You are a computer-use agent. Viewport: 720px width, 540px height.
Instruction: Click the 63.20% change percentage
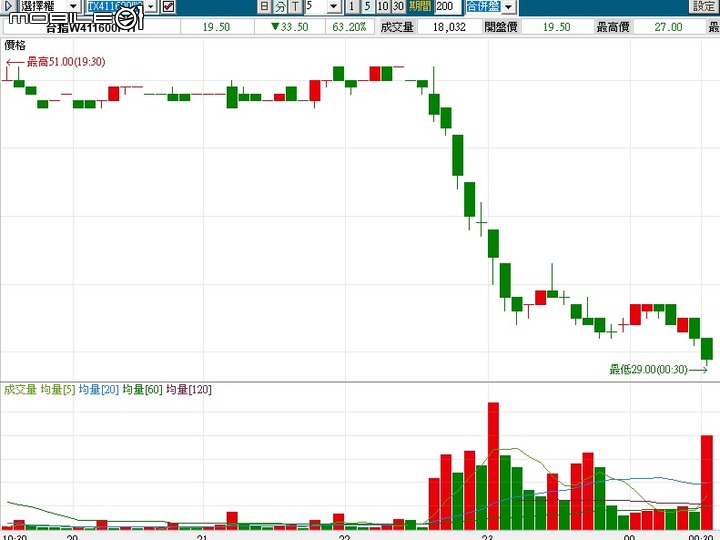coord(349,27)
